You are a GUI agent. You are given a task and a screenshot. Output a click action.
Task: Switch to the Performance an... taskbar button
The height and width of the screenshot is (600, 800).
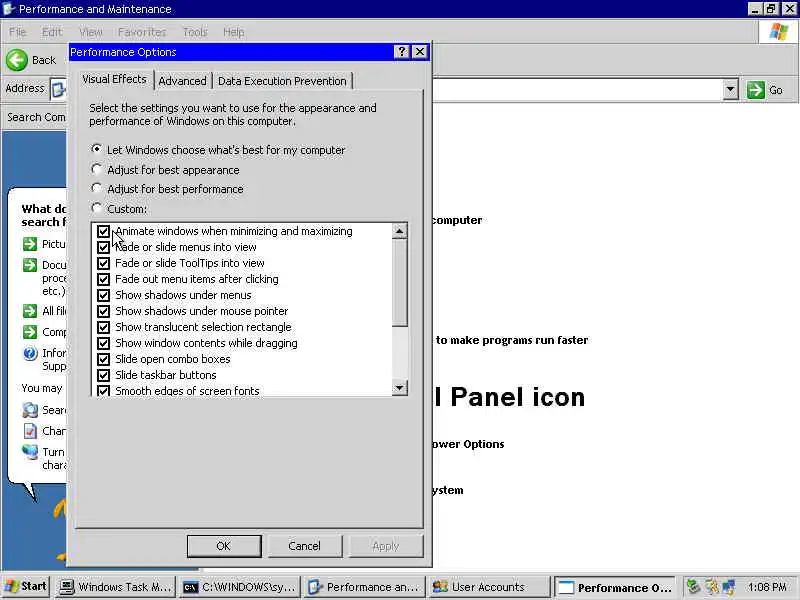[x=364, y=587]
